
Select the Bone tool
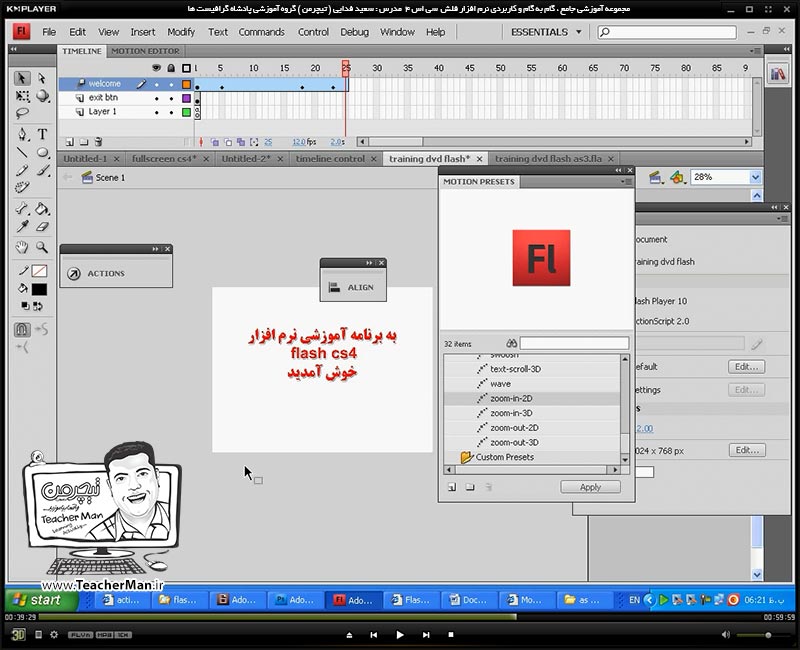22,209
